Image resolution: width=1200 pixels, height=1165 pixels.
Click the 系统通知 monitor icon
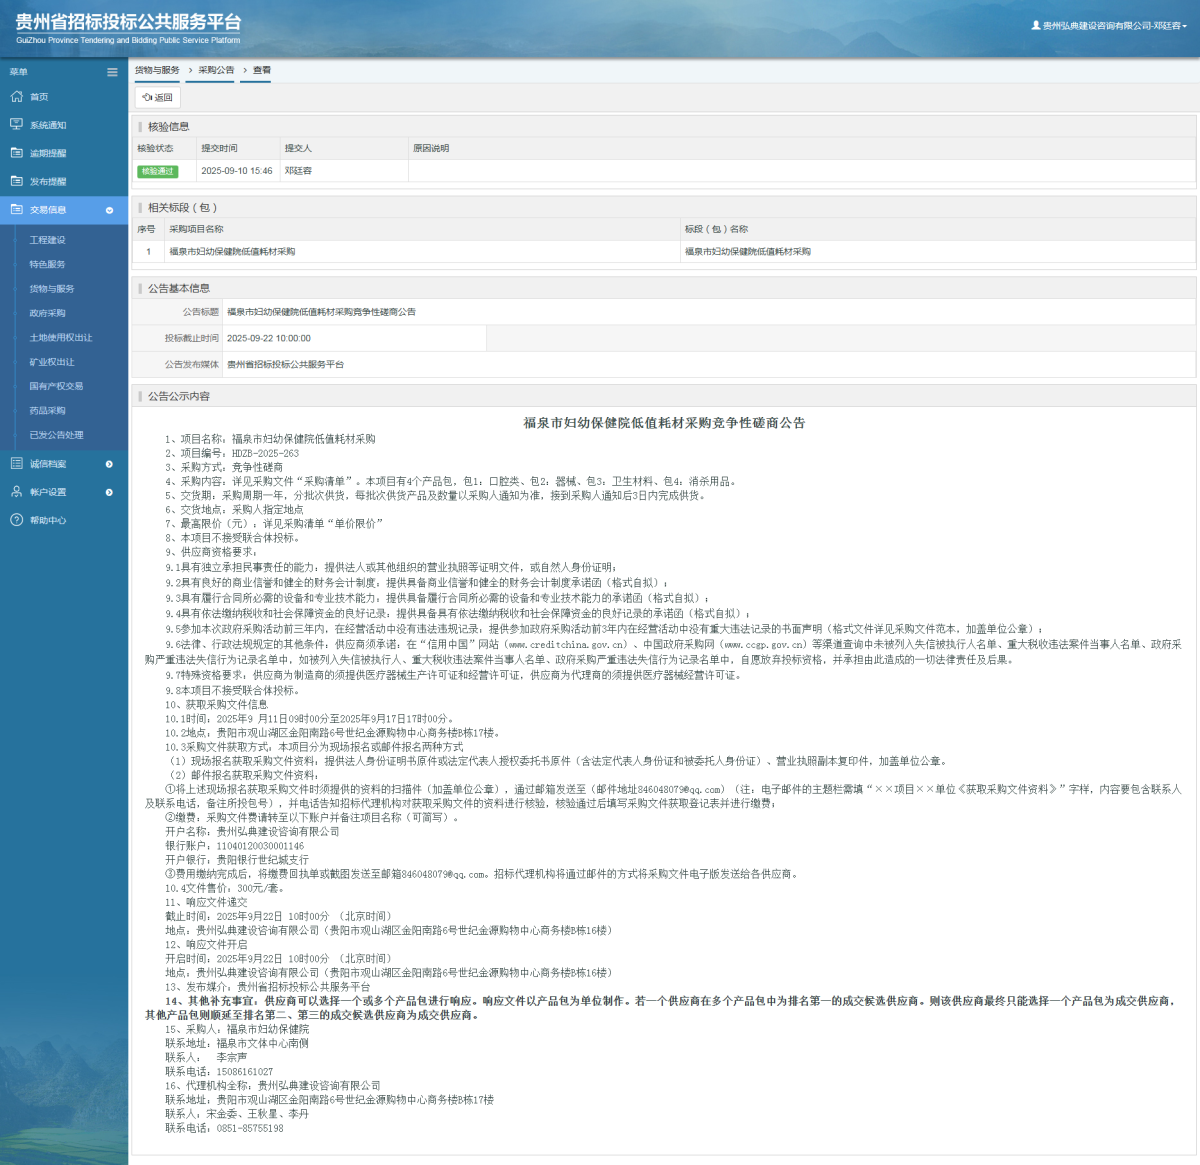pyautogui.click(x=16, y=125)
